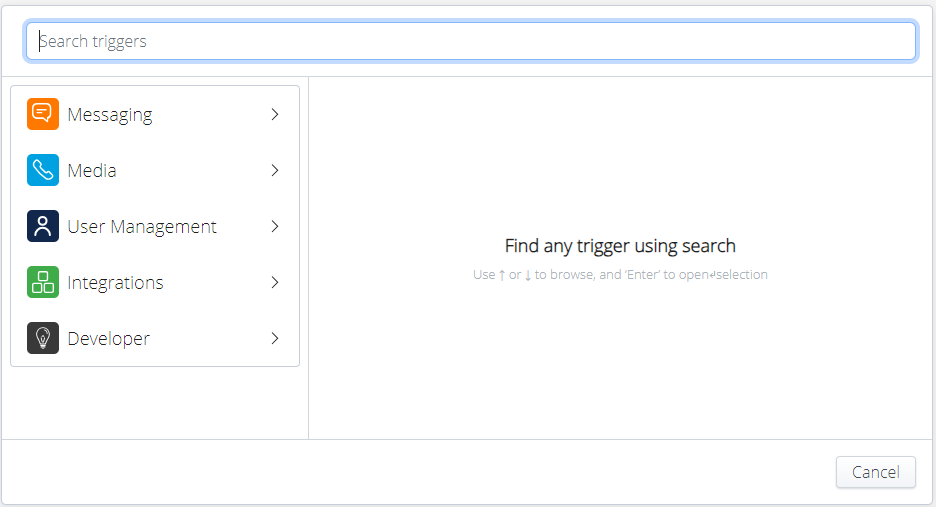936x507 pixels.
Task: Click the 'Find any trigger using search' heading
Action: (x=620, y=246)
